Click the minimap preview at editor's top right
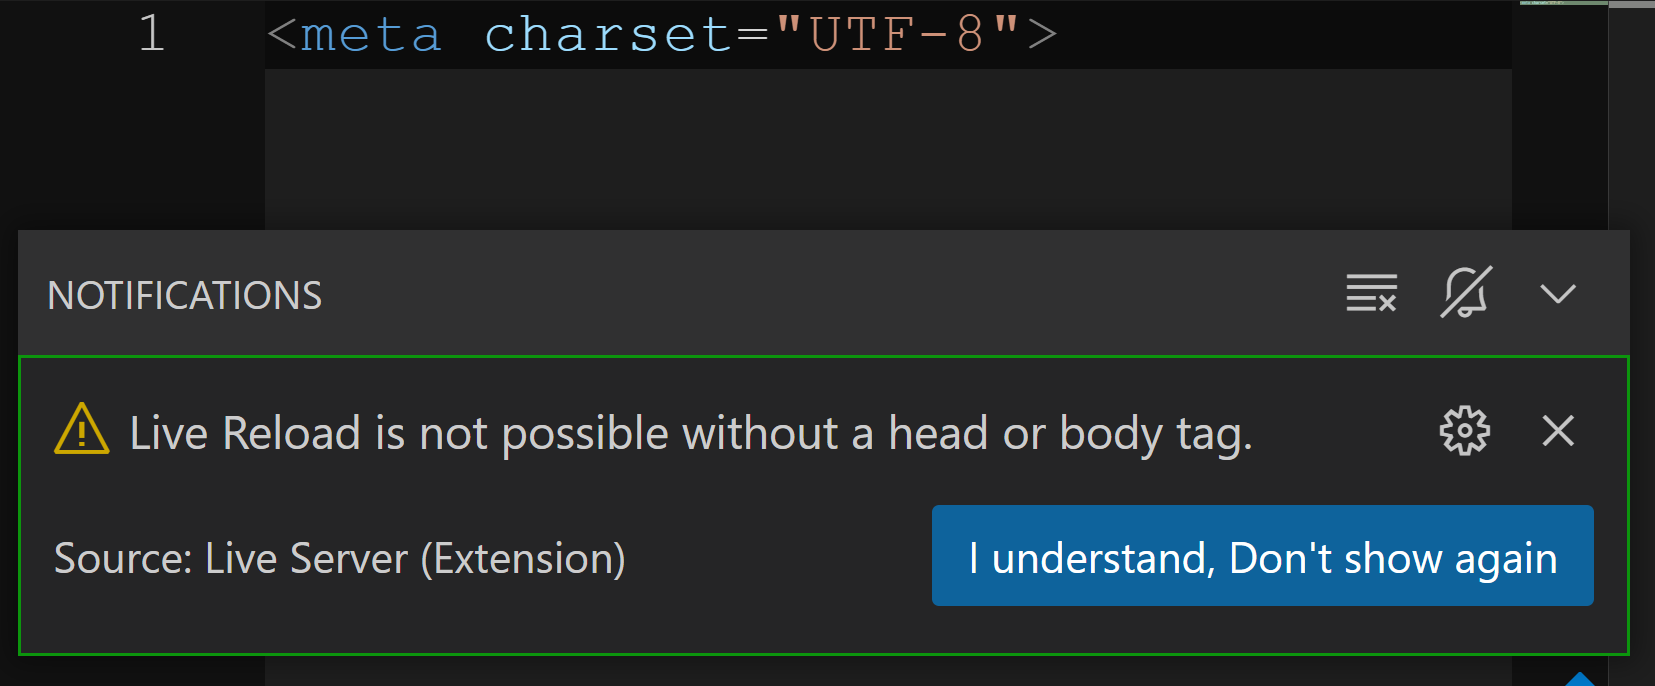The width and height of the screenshot is (1655, 686). (1563, 4)
